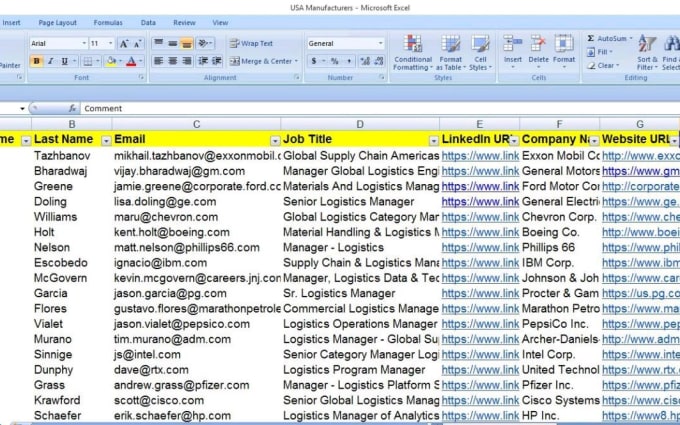The width and height of the screenshot is (680, 425).
Task: Open Font group dialog launcher
Action: coord(141,77)
